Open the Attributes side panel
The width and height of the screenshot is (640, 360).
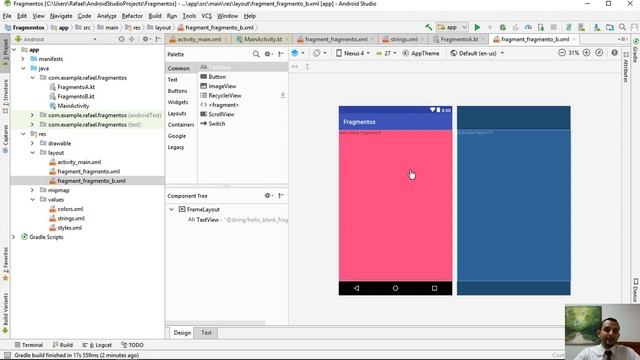coord(626,67)
